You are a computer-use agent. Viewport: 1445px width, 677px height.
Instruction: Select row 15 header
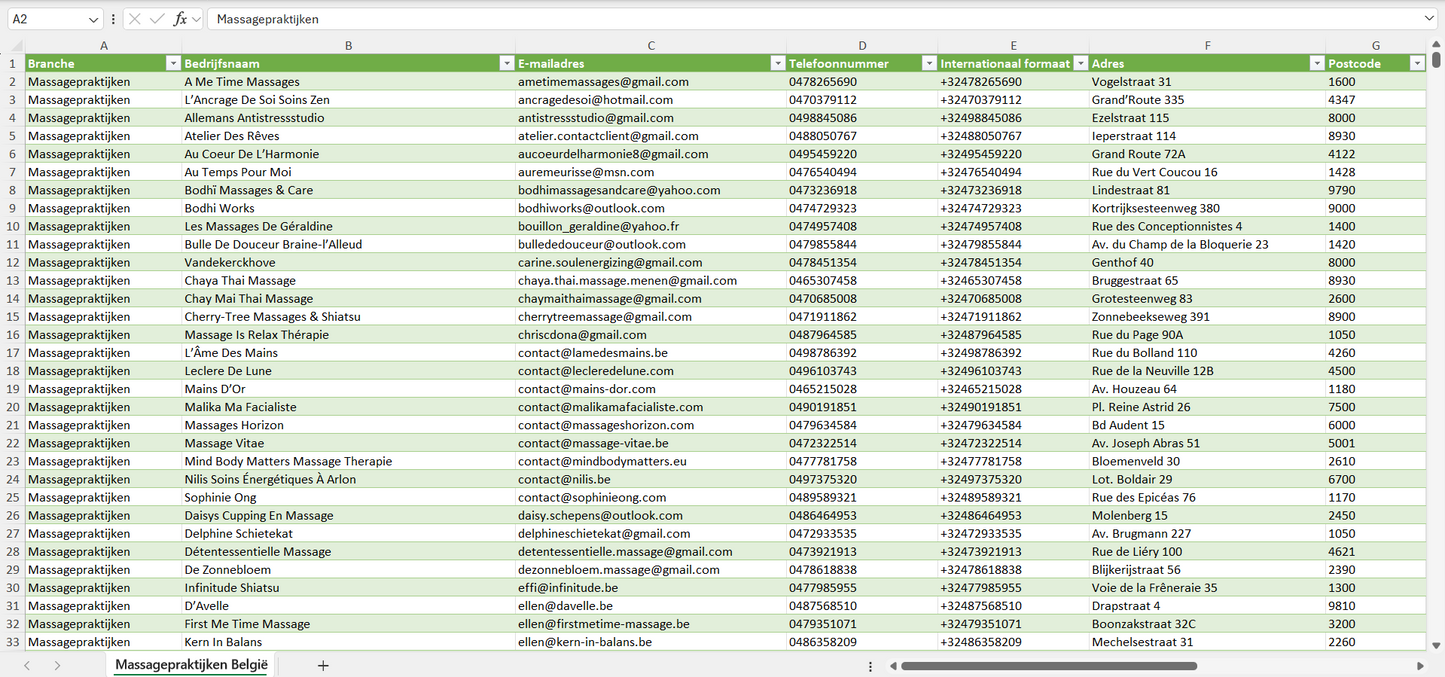(x=13, y=317)
